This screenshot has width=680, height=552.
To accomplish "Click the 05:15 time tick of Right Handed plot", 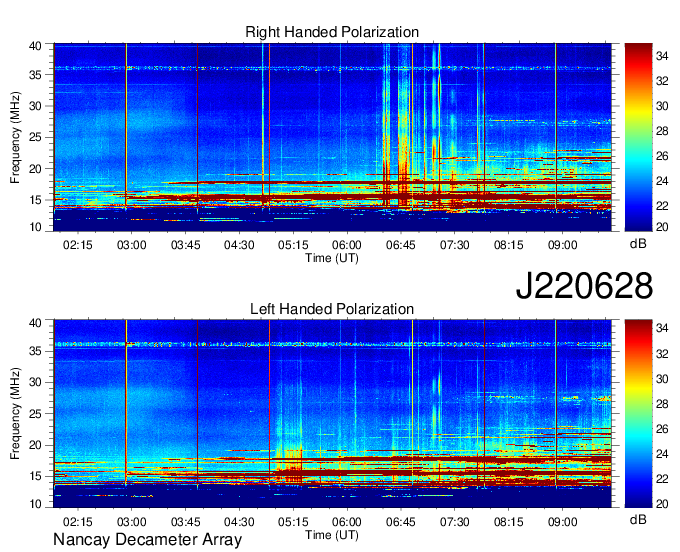I will click(293, 245).
